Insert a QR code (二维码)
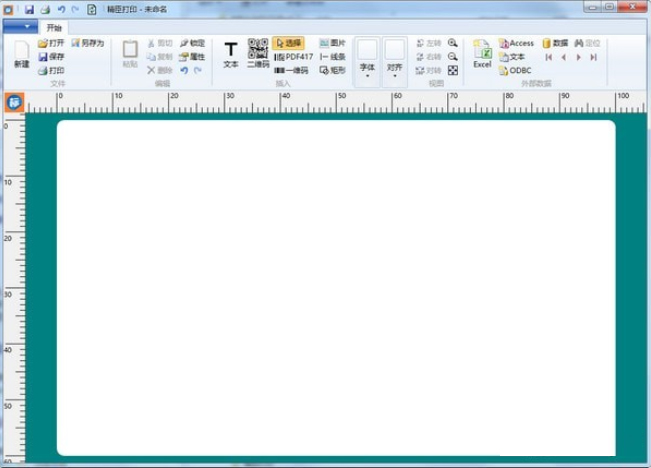The image size is (651, 468). [258, 52]
